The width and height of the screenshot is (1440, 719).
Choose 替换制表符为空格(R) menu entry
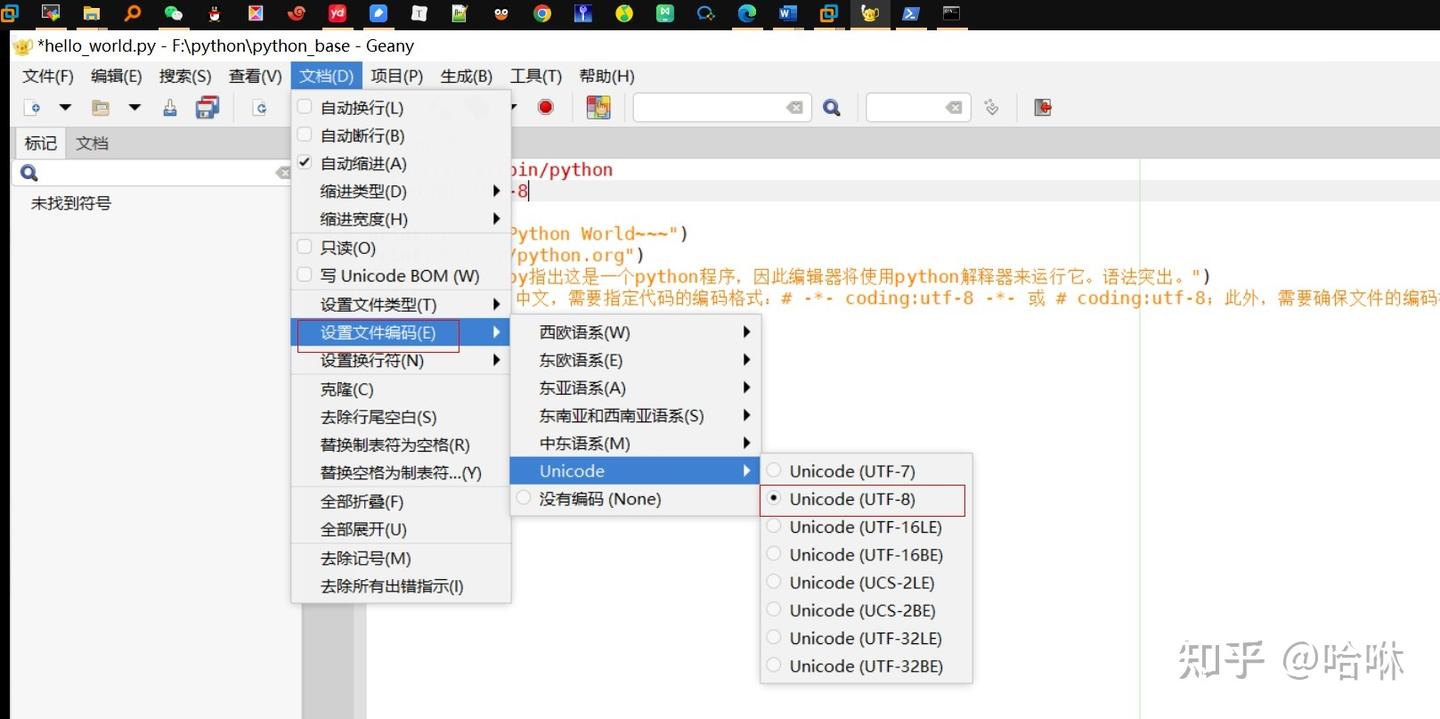click(x=401, y=445)
